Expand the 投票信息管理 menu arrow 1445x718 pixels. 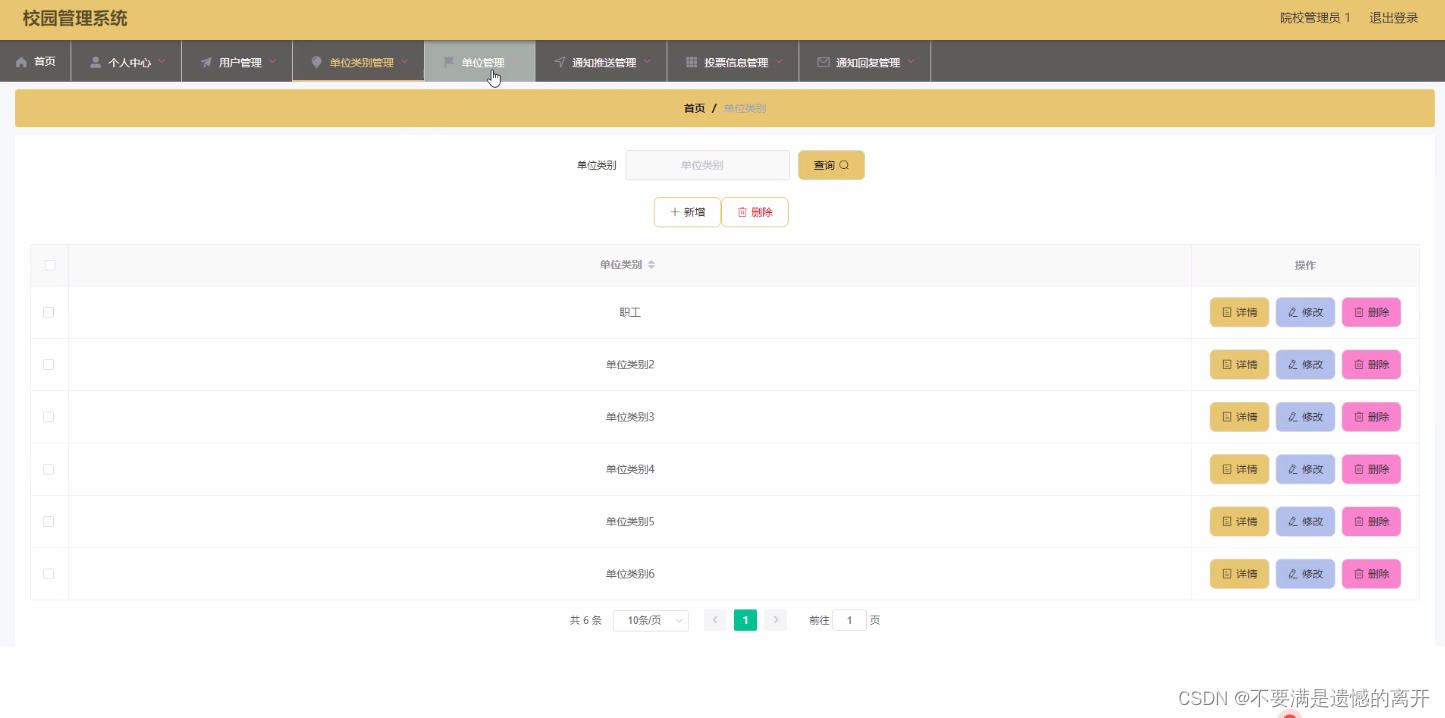779,61
